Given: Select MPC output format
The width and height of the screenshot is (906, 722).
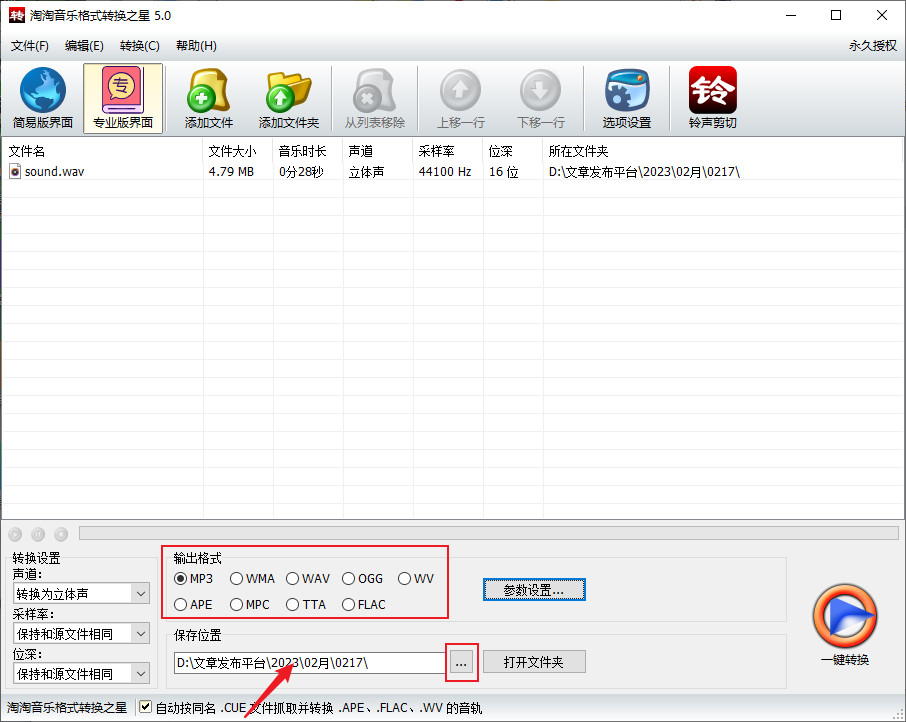Looking at the screenshot, I should pos(250,604).
